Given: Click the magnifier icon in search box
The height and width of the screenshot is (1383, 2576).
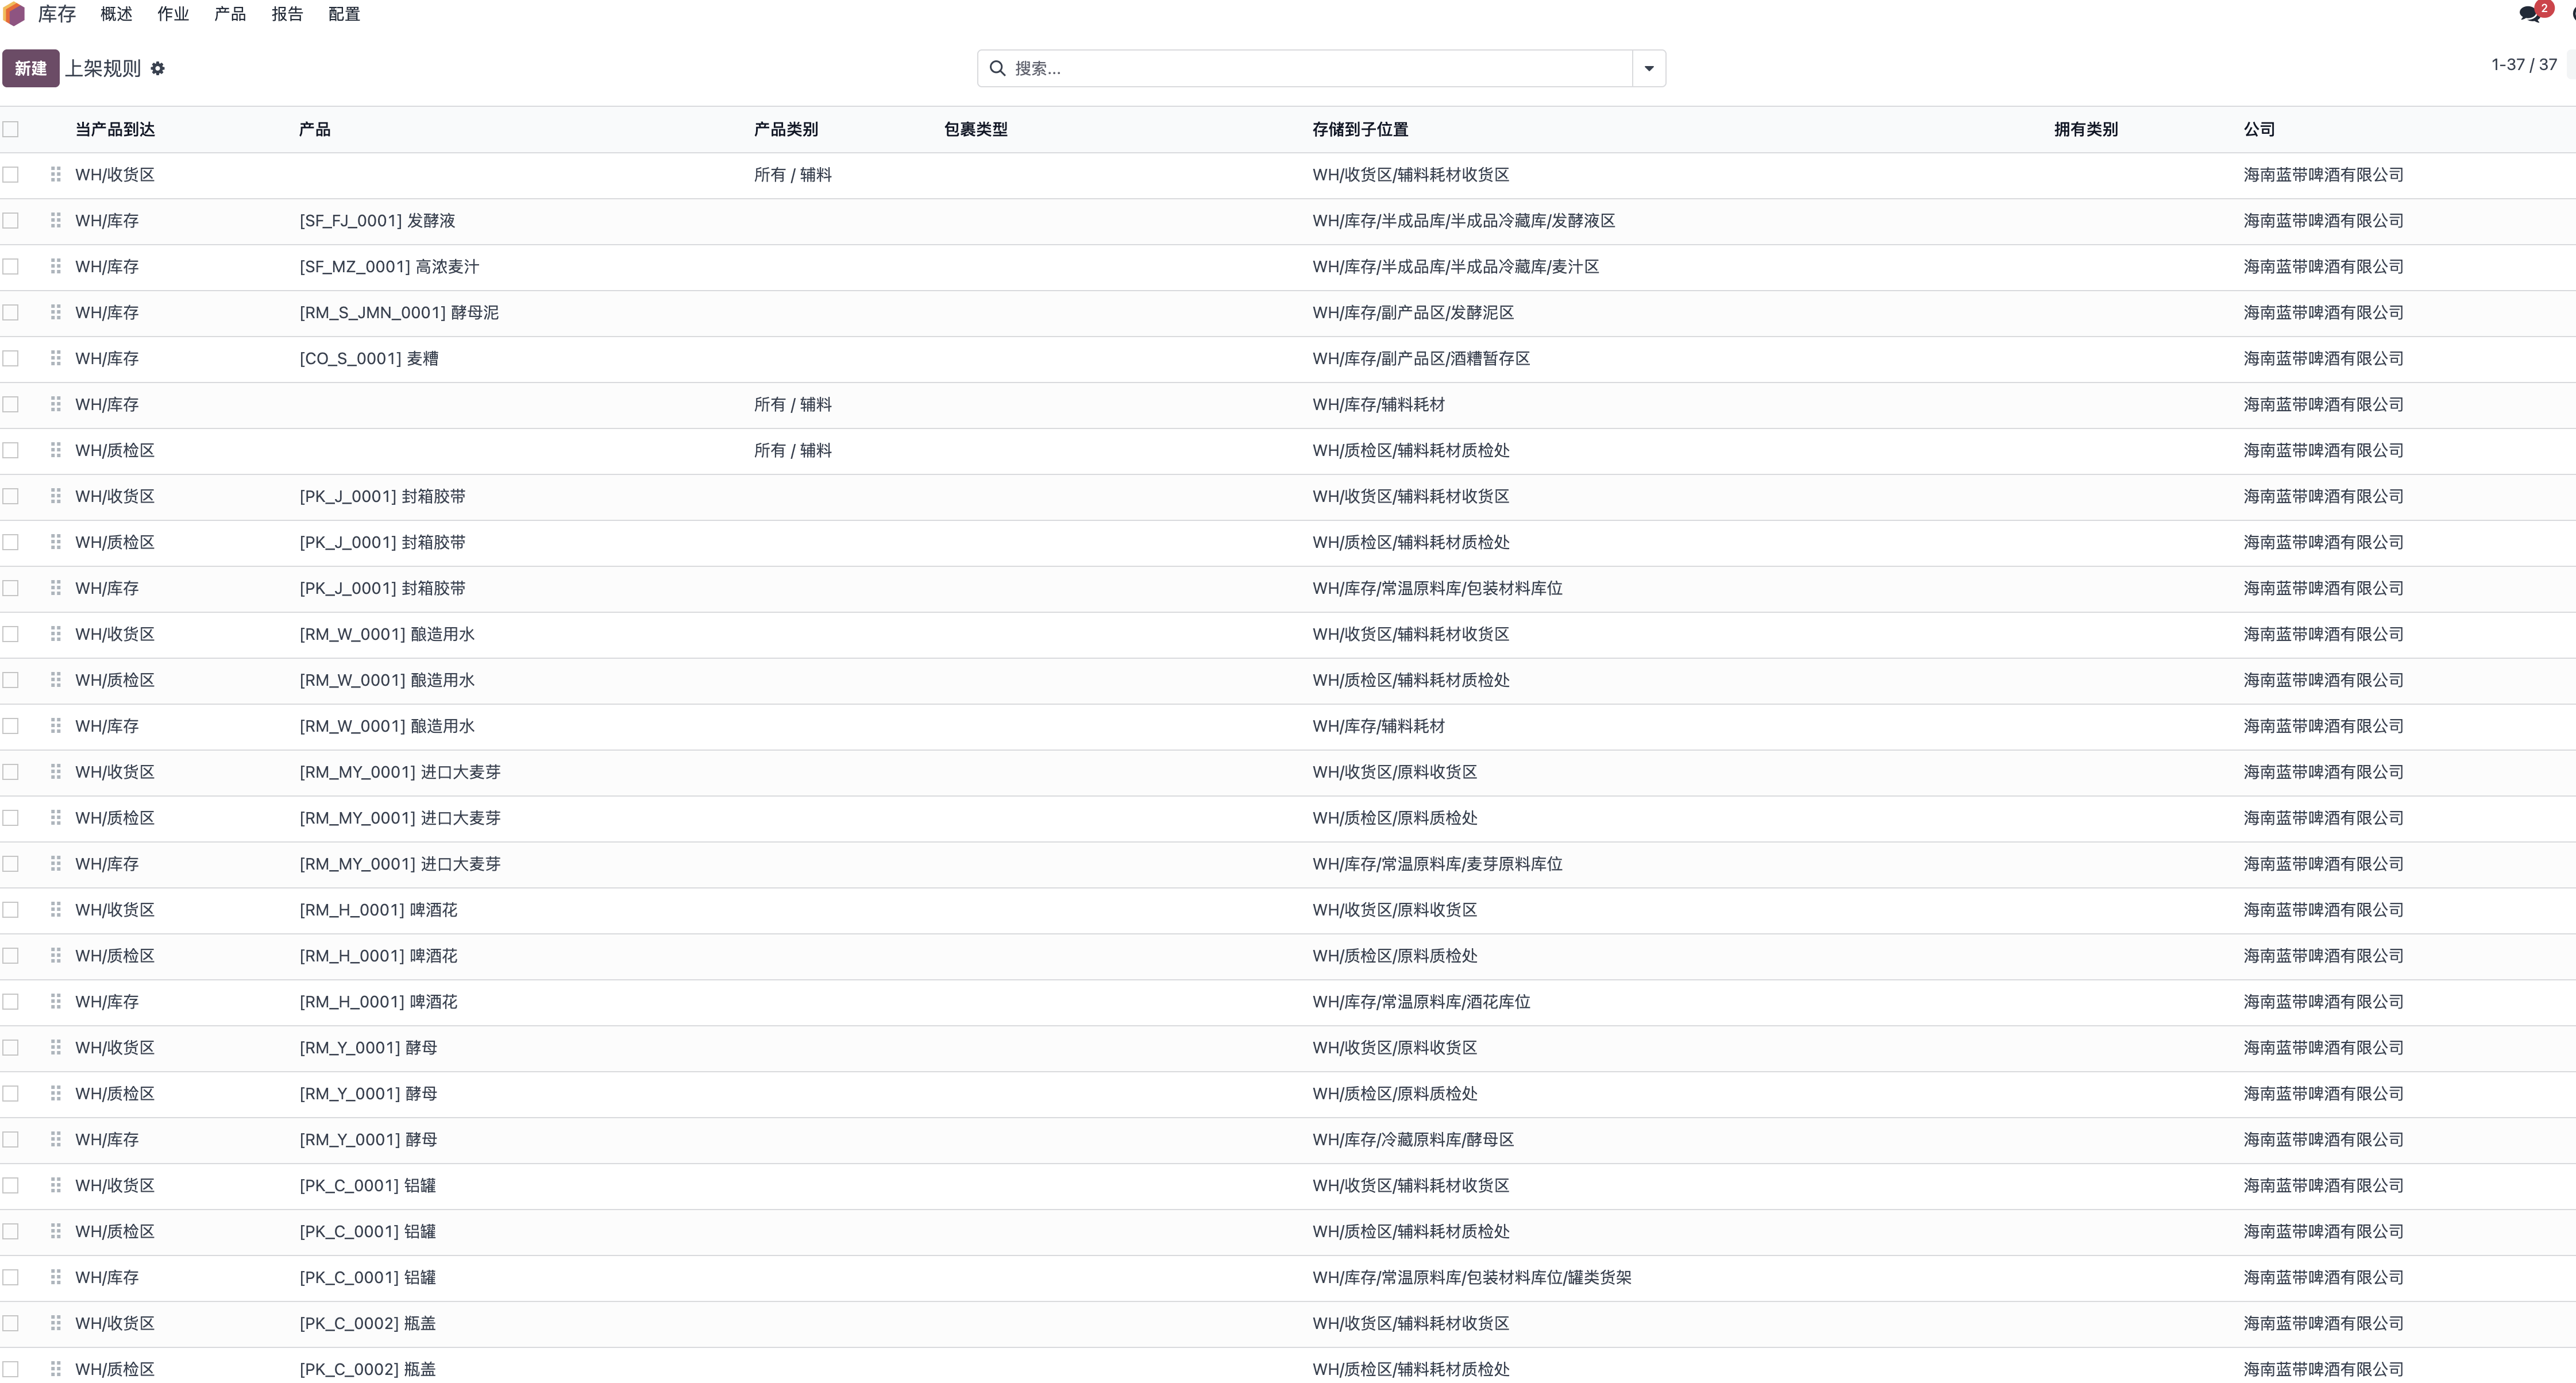Looking at the screenshot, I should point(997,68).
